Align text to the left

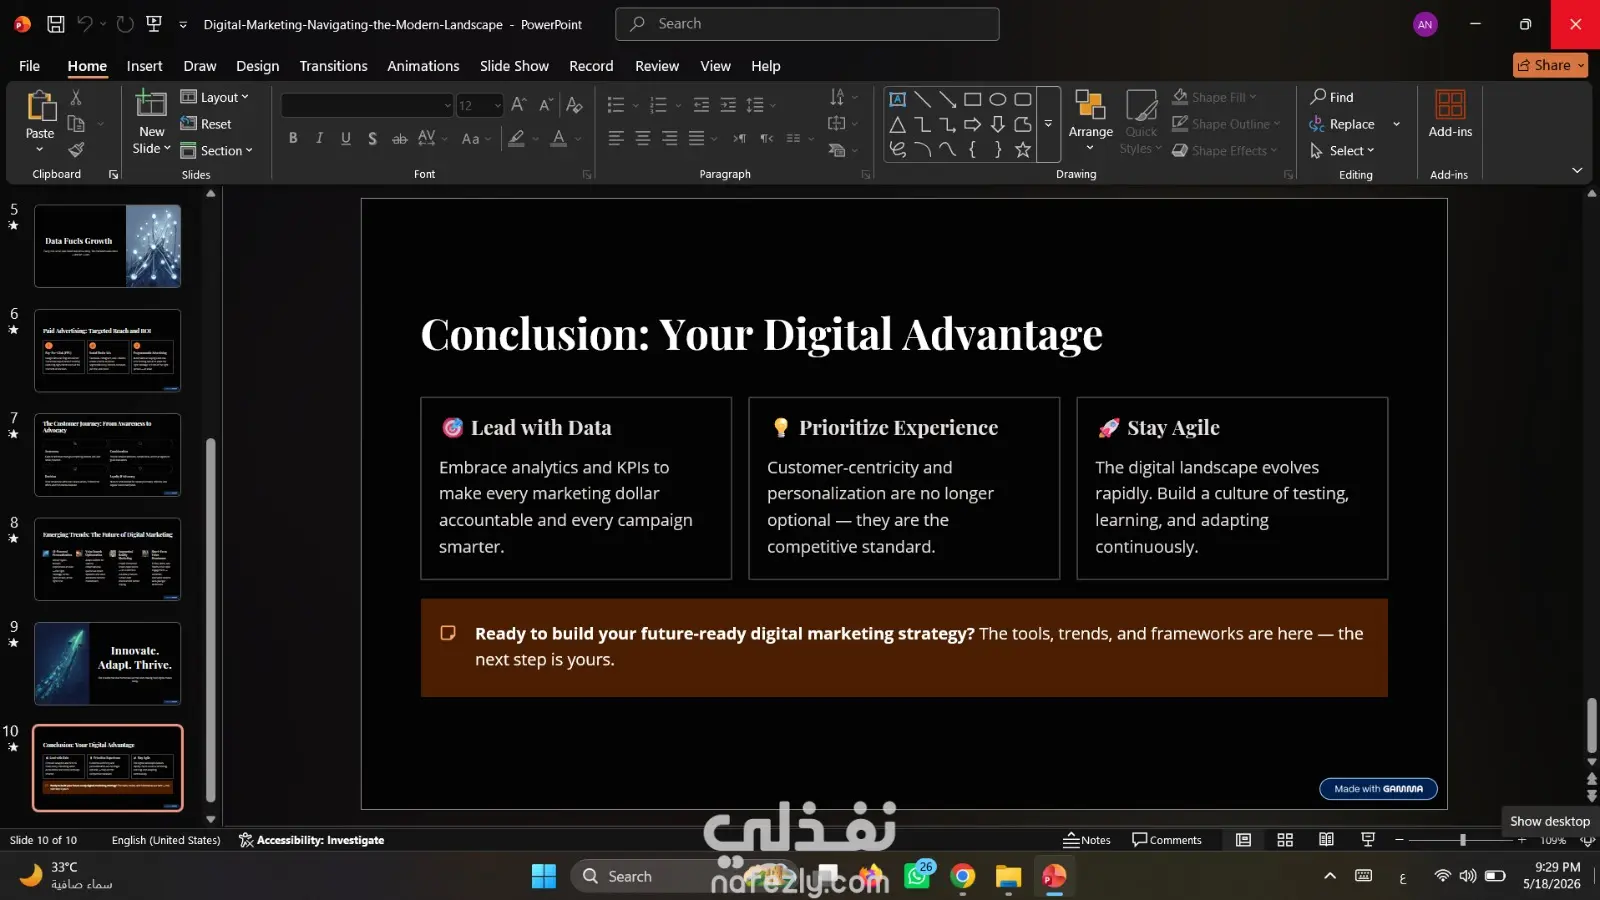616,138
